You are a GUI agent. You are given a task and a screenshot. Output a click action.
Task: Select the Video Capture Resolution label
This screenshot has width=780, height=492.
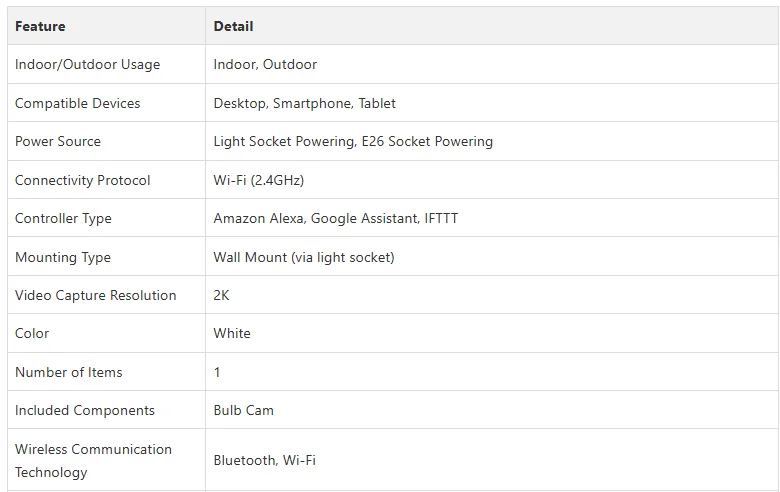point(95,295)
